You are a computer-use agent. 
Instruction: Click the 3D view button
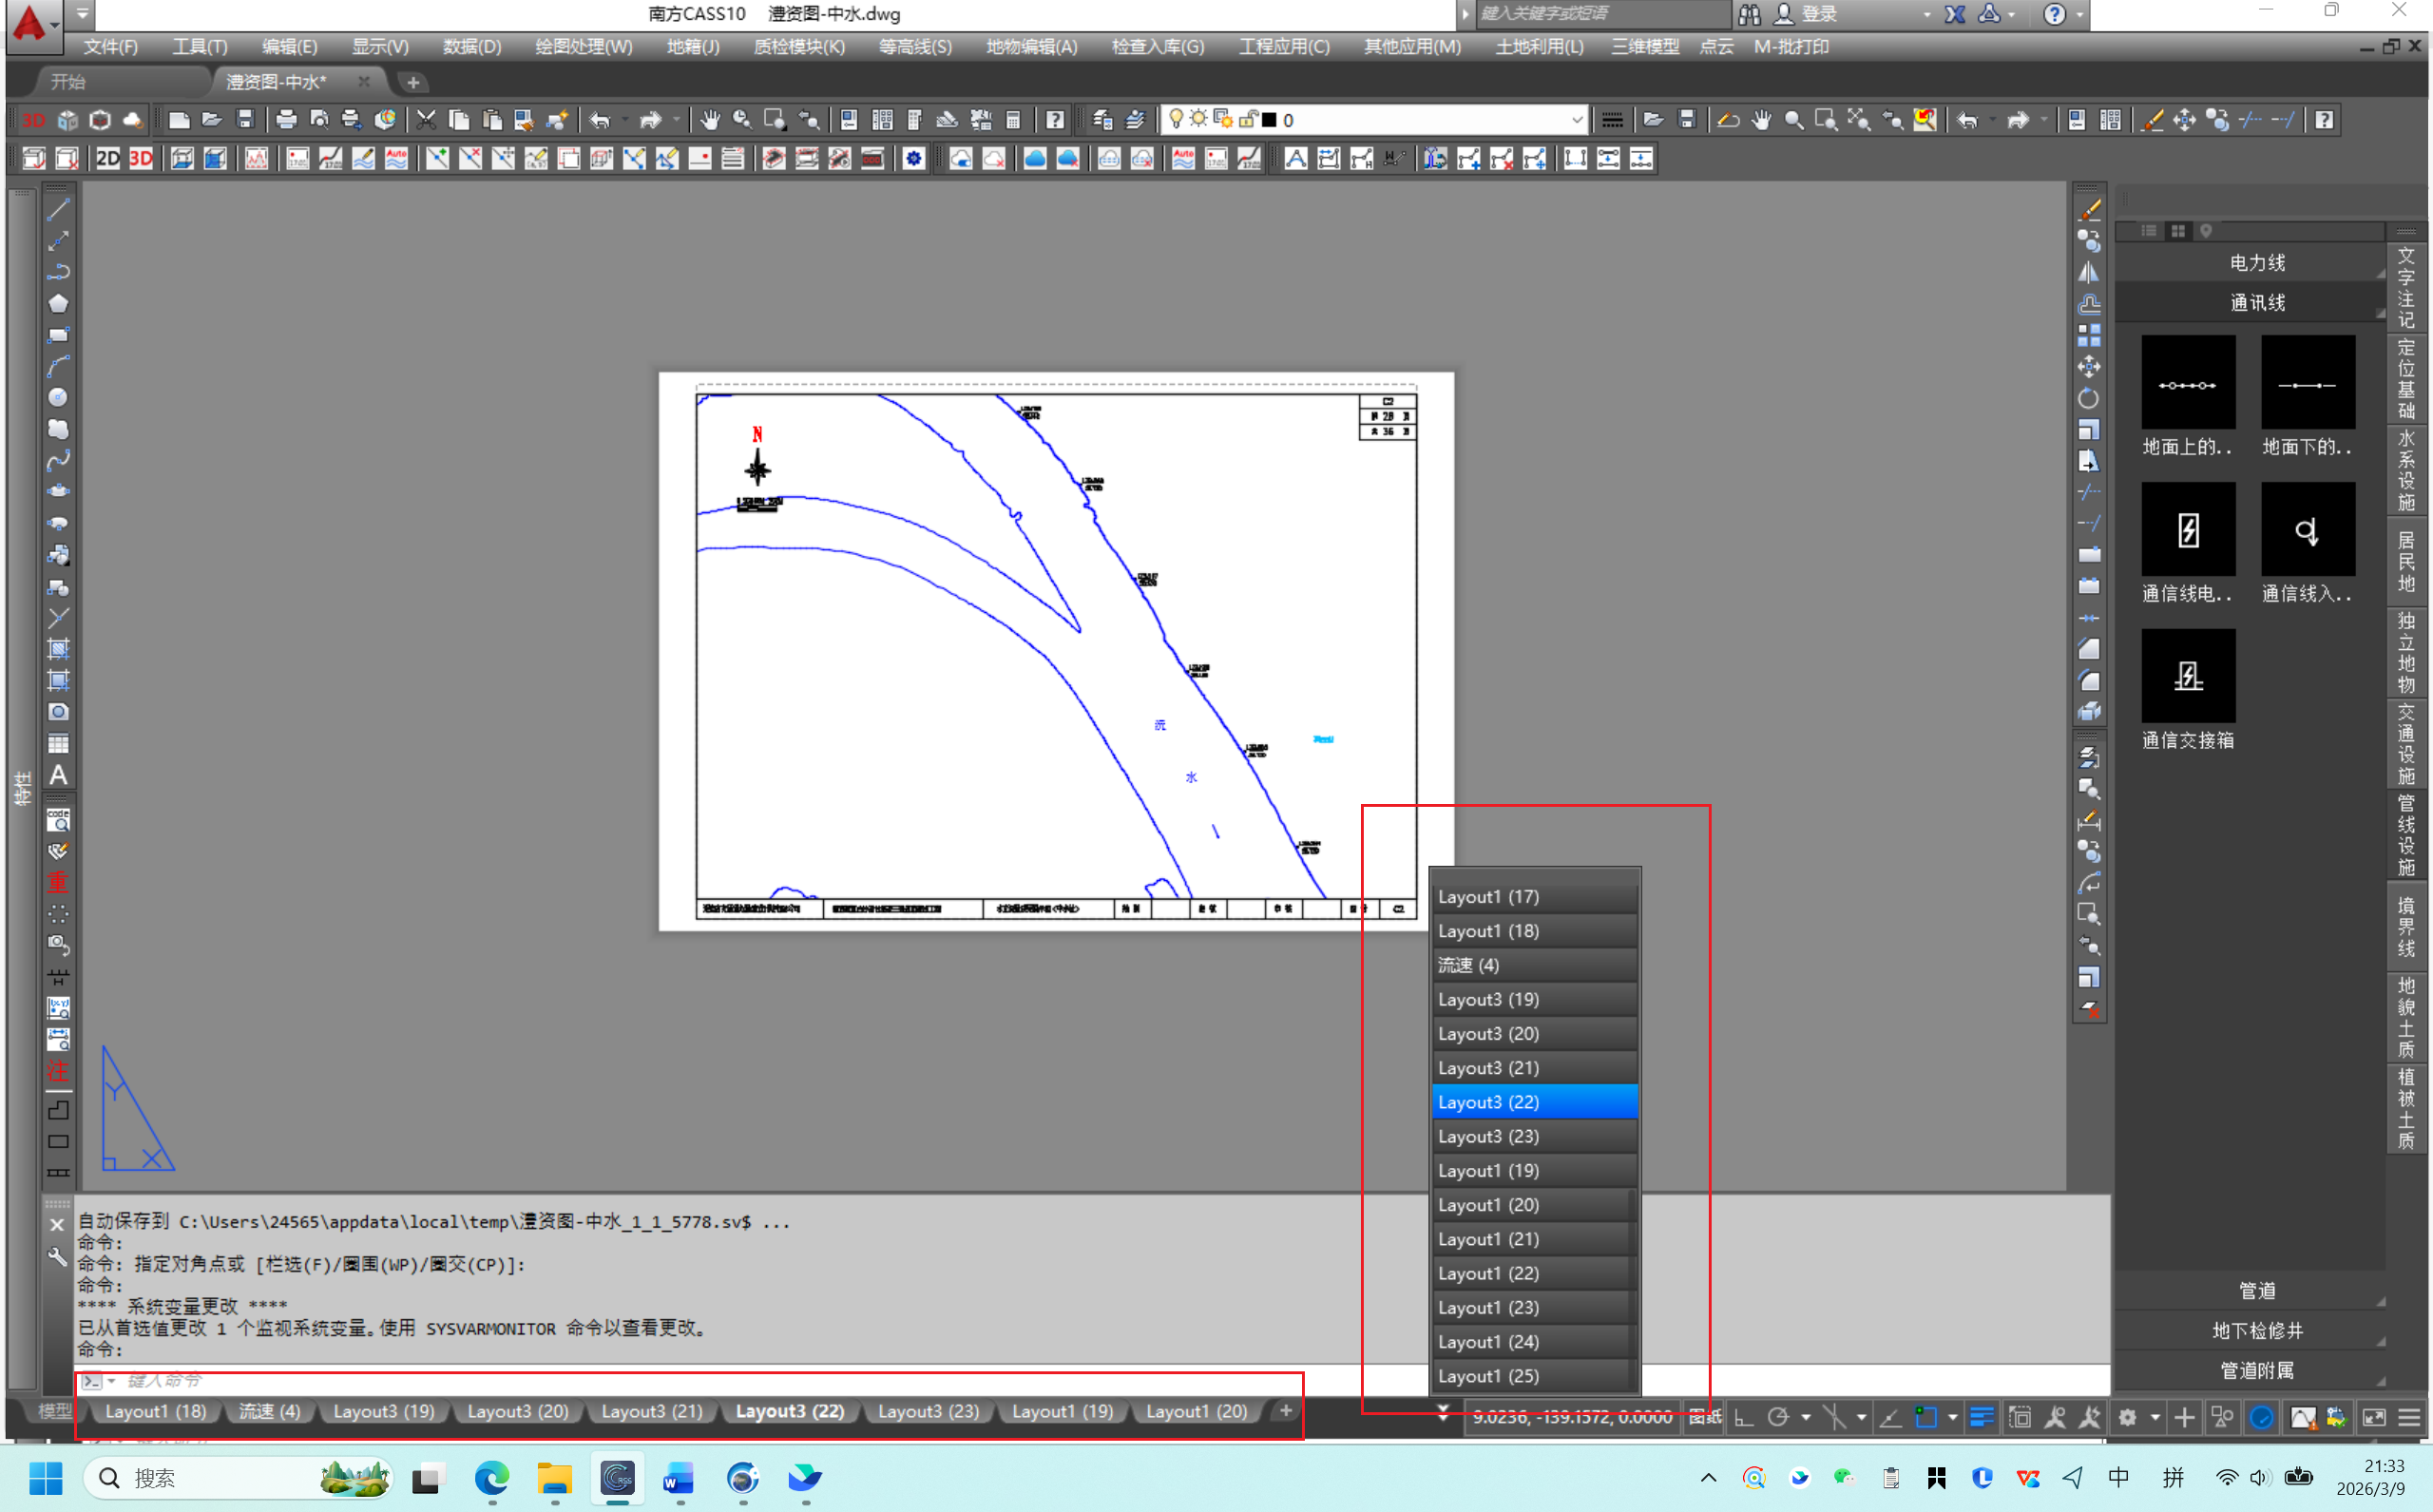(141, 159)
